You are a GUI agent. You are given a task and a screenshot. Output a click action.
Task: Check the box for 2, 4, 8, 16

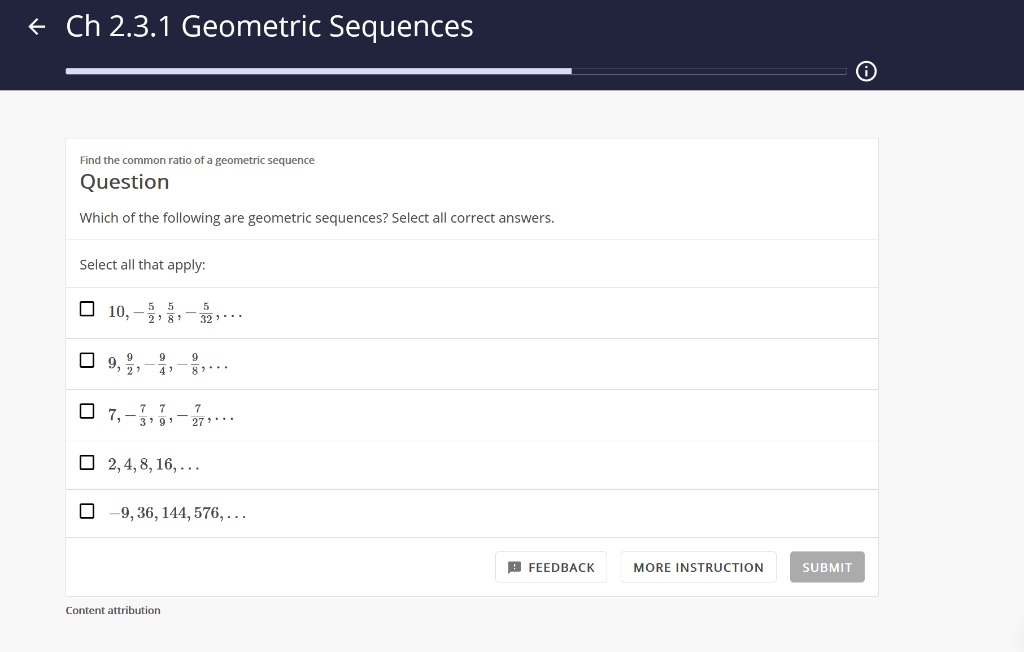(x=87, y=463)
